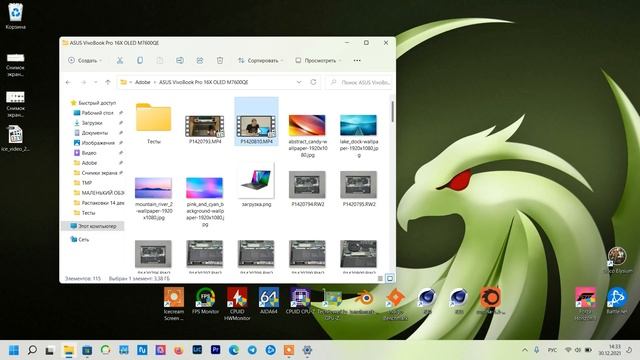Copy the selected file via toolbar icon
The image size is (640, 360).
tap(140, 60)
